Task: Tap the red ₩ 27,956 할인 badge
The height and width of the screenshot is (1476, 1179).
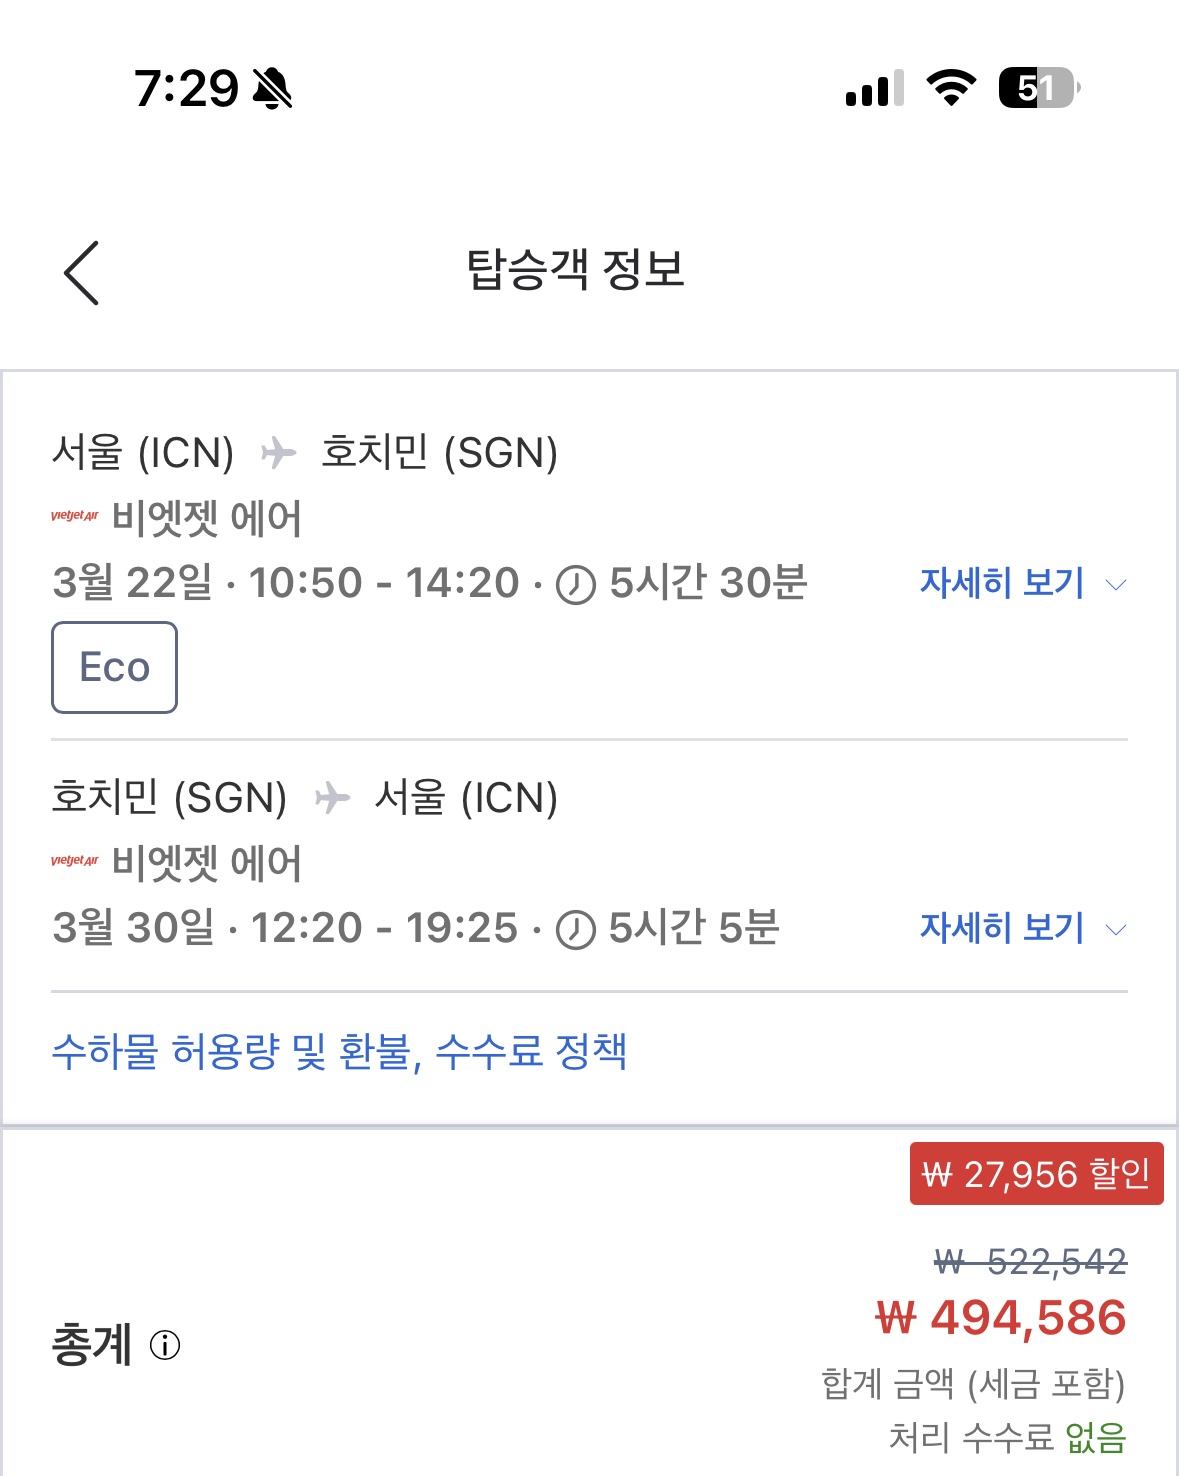Action: coord(1036,1173)
